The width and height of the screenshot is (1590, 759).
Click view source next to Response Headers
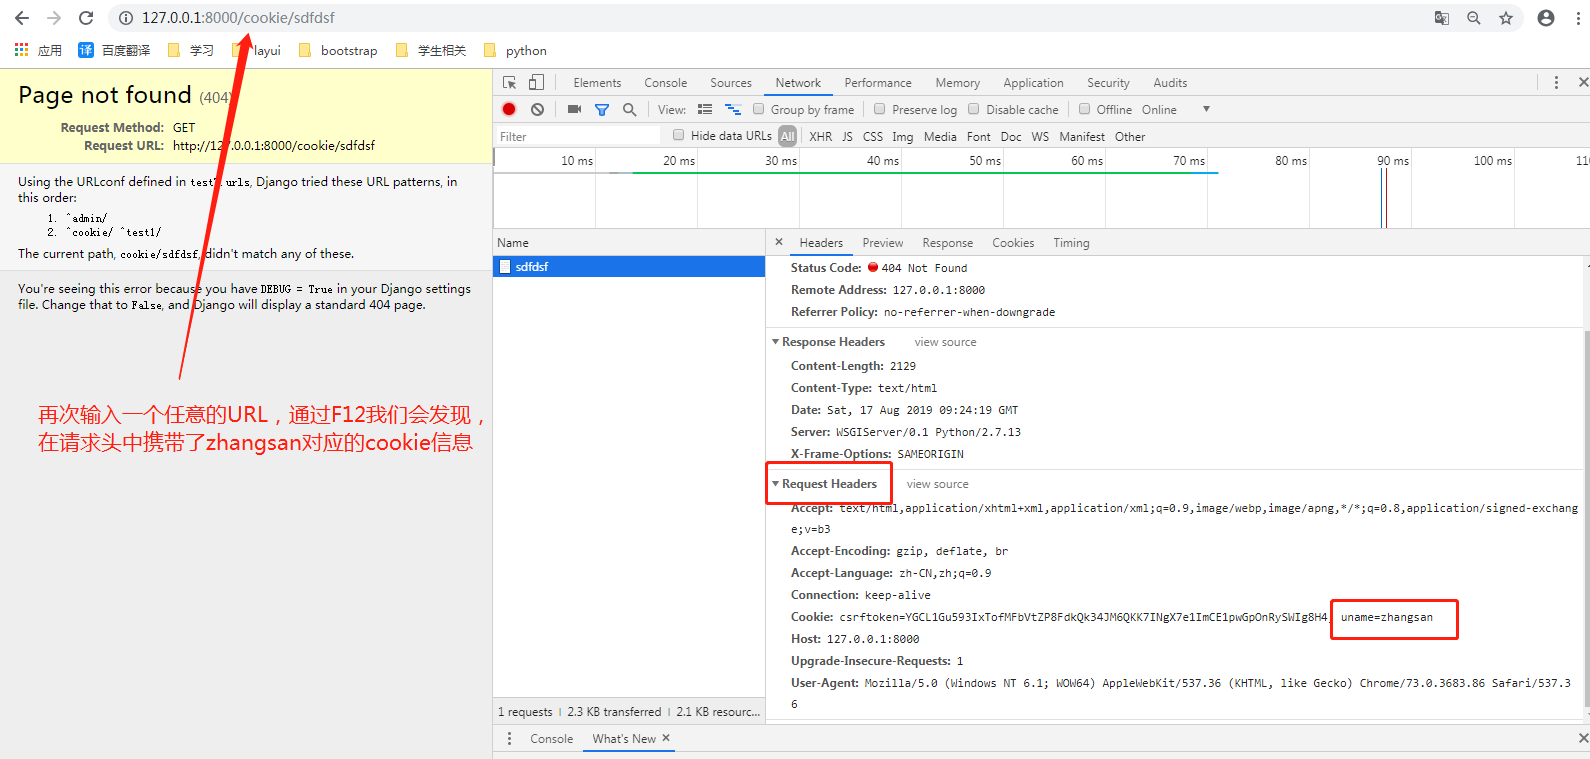[x=945, y=342]
